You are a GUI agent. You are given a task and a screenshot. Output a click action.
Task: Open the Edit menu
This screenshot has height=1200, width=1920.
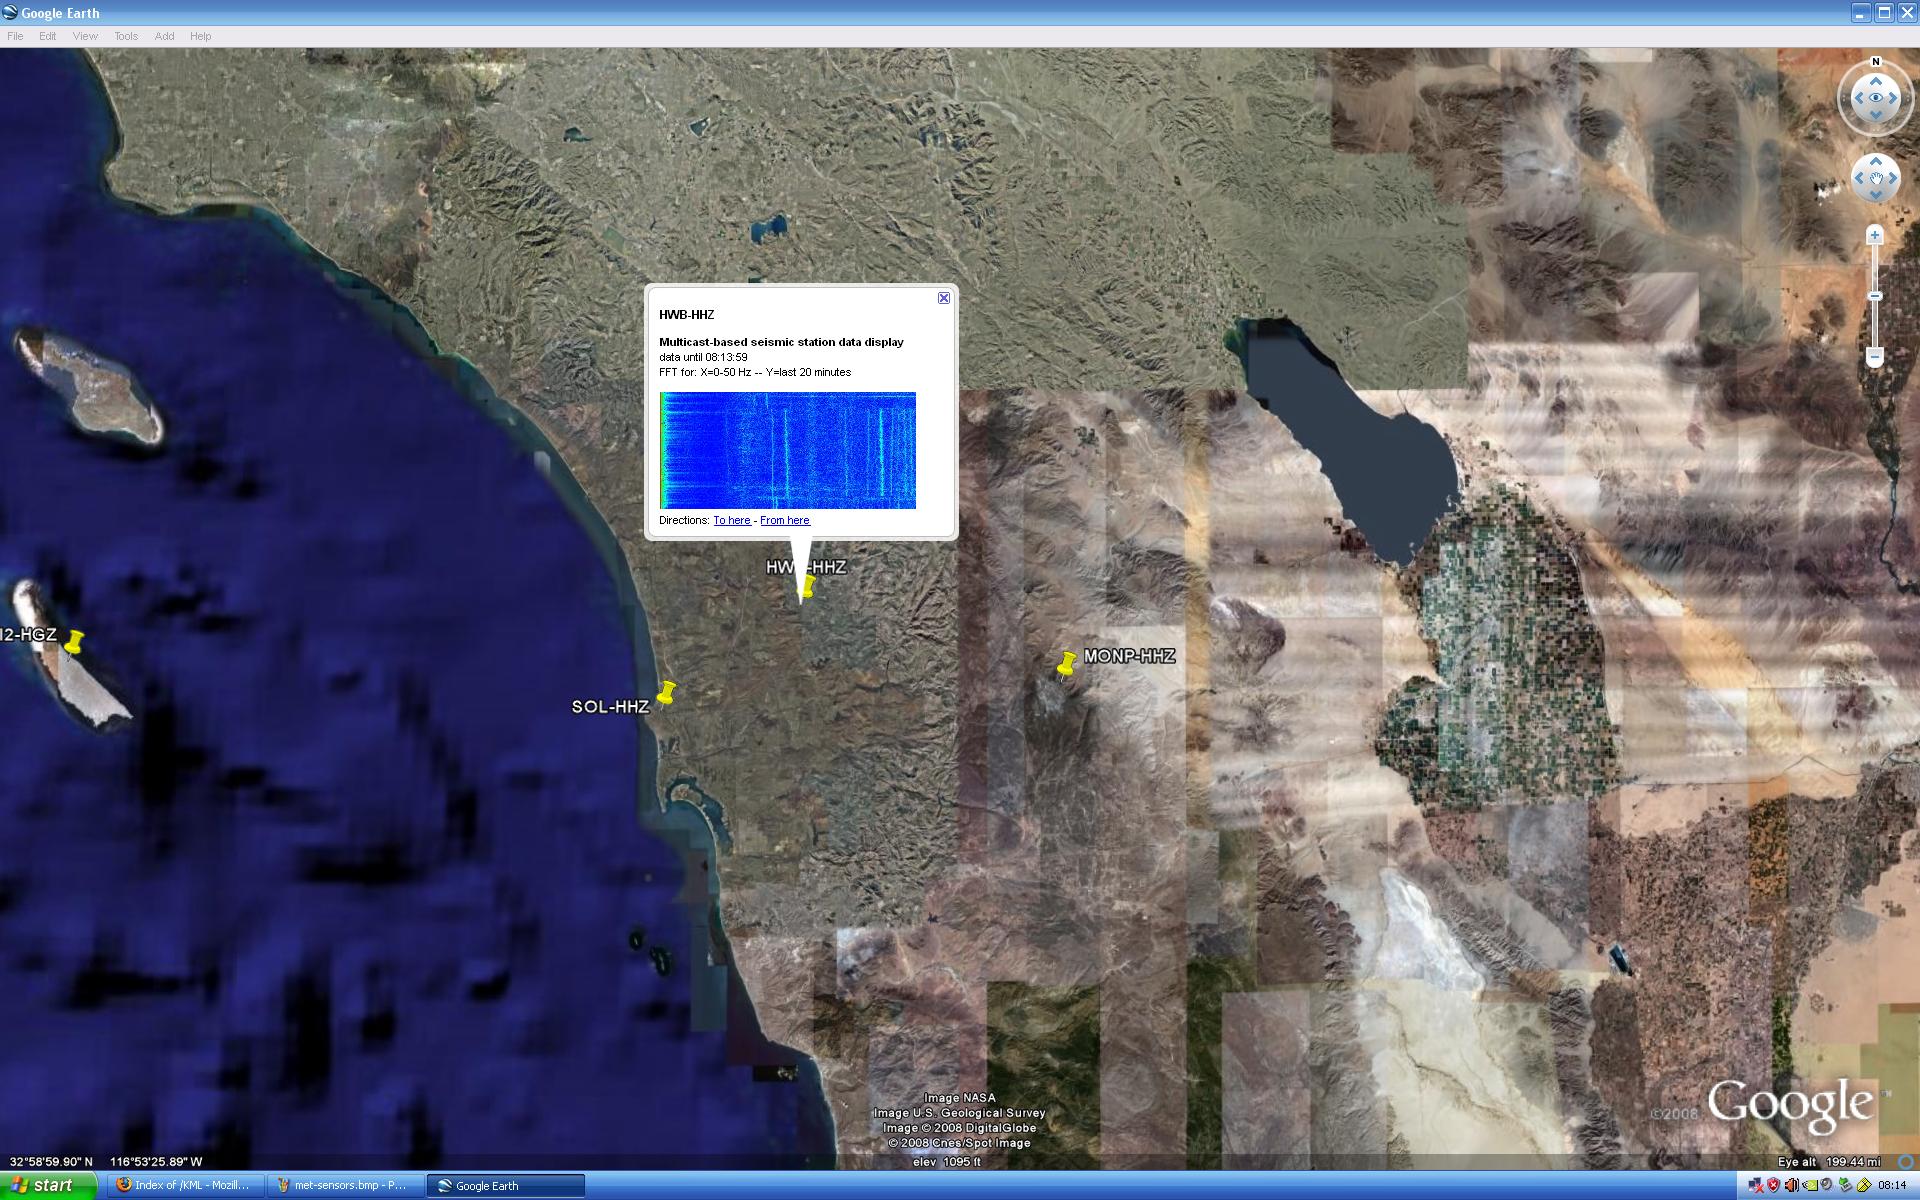[48, 36]
